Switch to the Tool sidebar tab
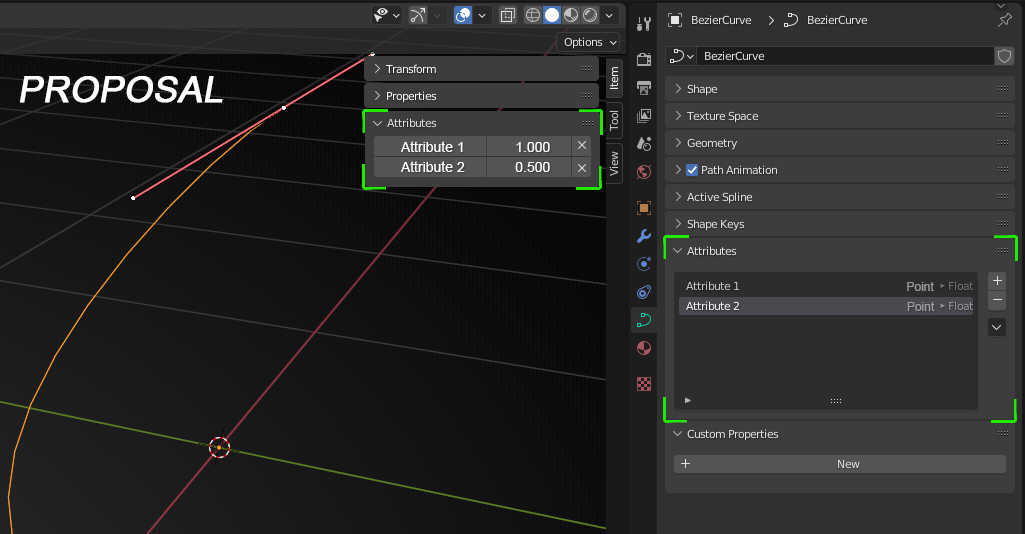 614,120
